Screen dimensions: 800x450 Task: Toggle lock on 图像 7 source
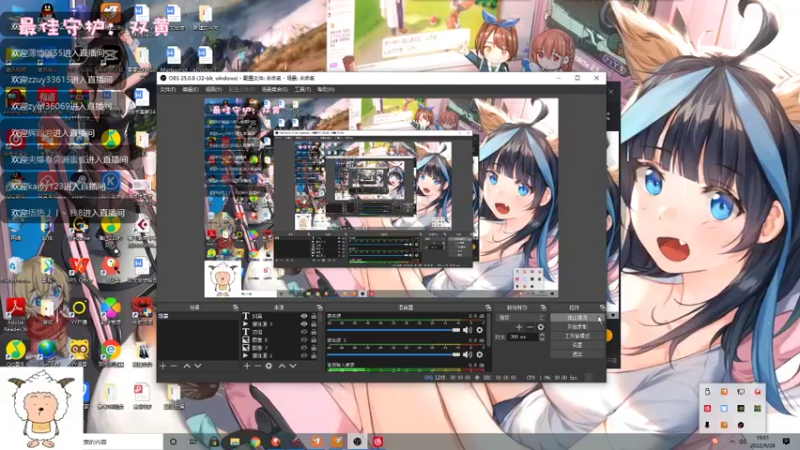pyautogui.click(x=314, y=348)
